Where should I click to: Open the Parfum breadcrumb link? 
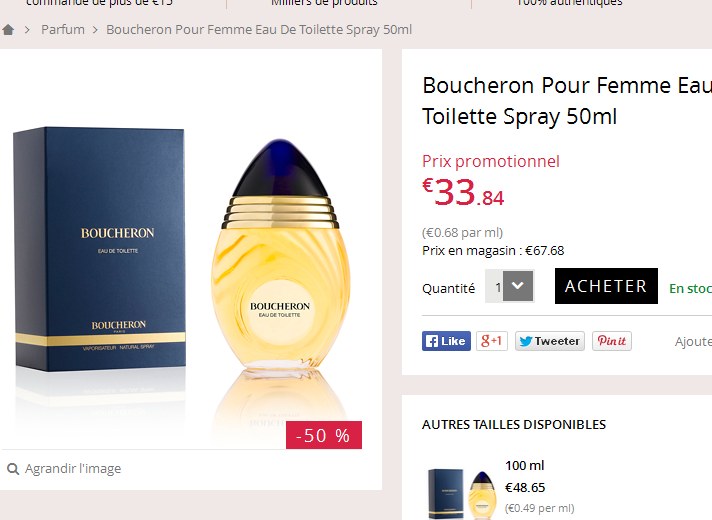[63, 30]
